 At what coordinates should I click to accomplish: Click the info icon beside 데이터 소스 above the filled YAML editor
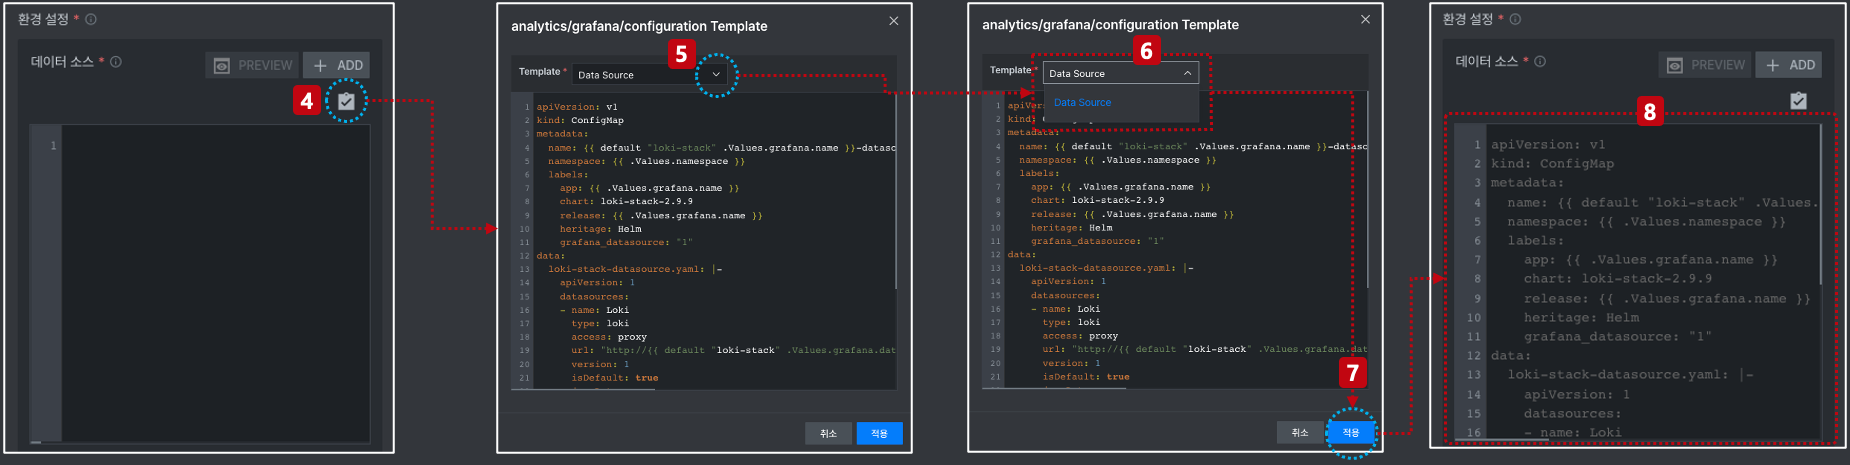1540,62
